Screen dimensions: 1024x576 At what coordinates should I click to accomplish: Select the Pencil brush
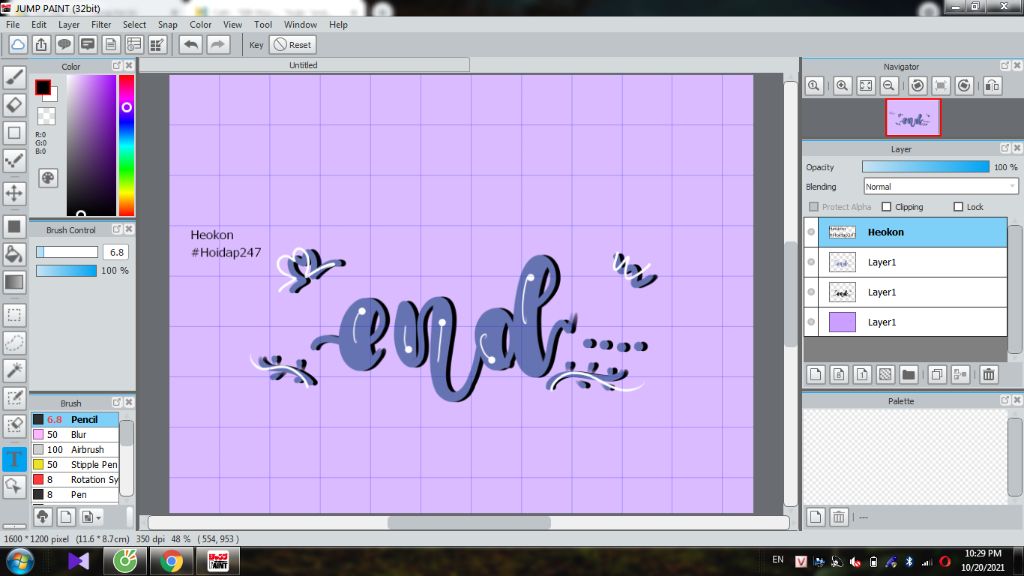coord(75,419)
